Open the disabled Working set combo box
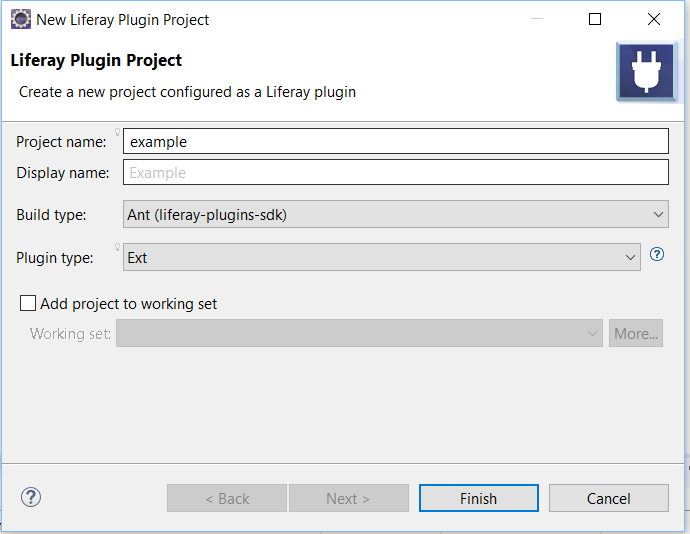 coord(359,333)
